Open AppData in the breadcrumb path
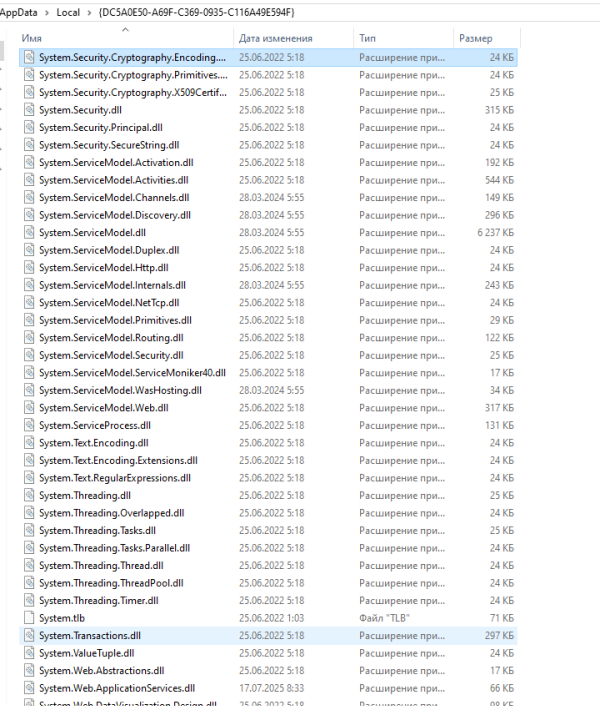This screenshot has height=710, width=600. pyautogui.click(x=19, y=13)
